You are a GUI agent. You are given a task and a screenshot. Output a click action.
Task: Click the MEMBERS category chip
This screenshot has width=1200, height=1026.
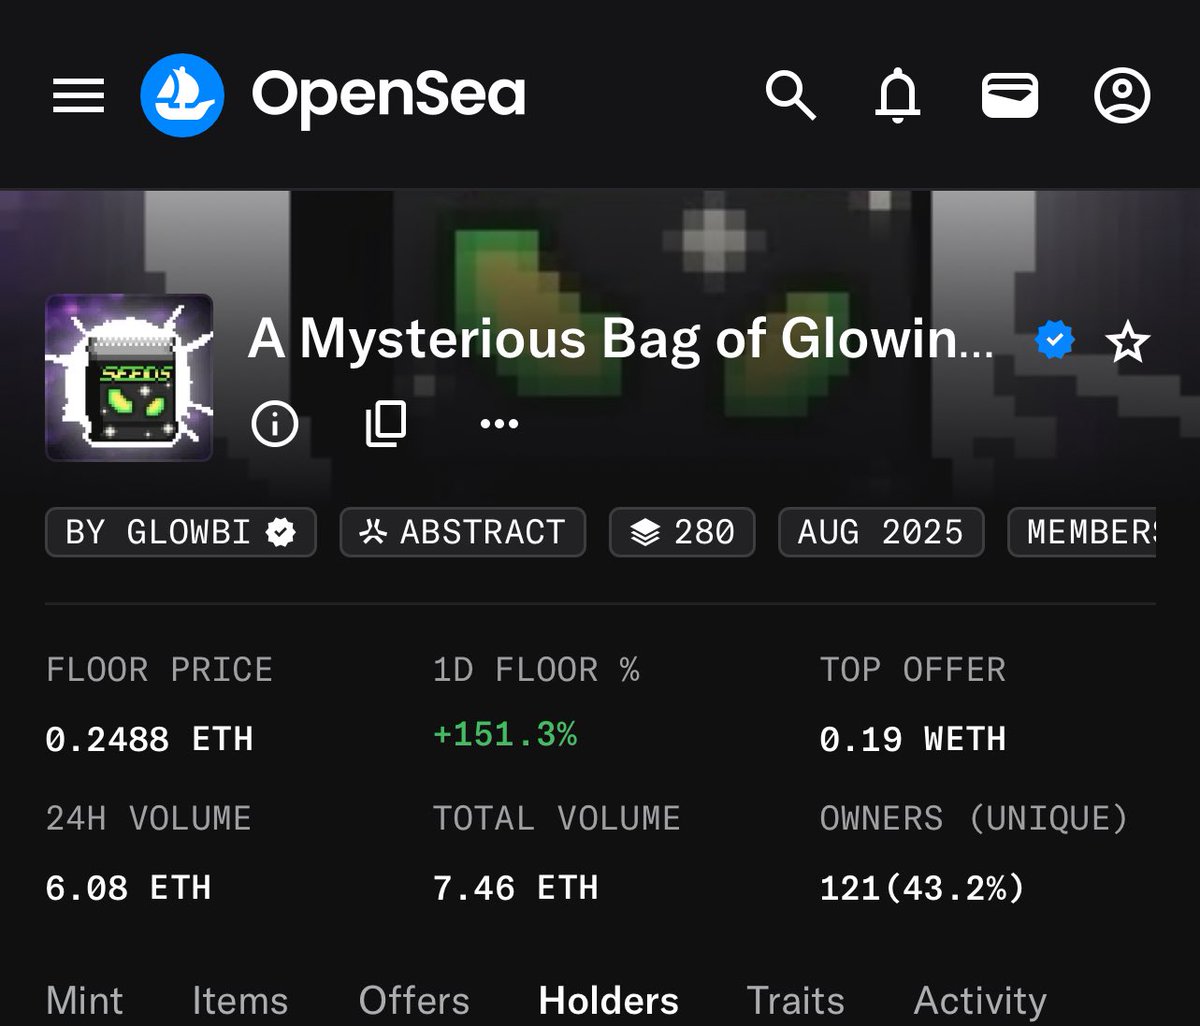pos(1082,532)
